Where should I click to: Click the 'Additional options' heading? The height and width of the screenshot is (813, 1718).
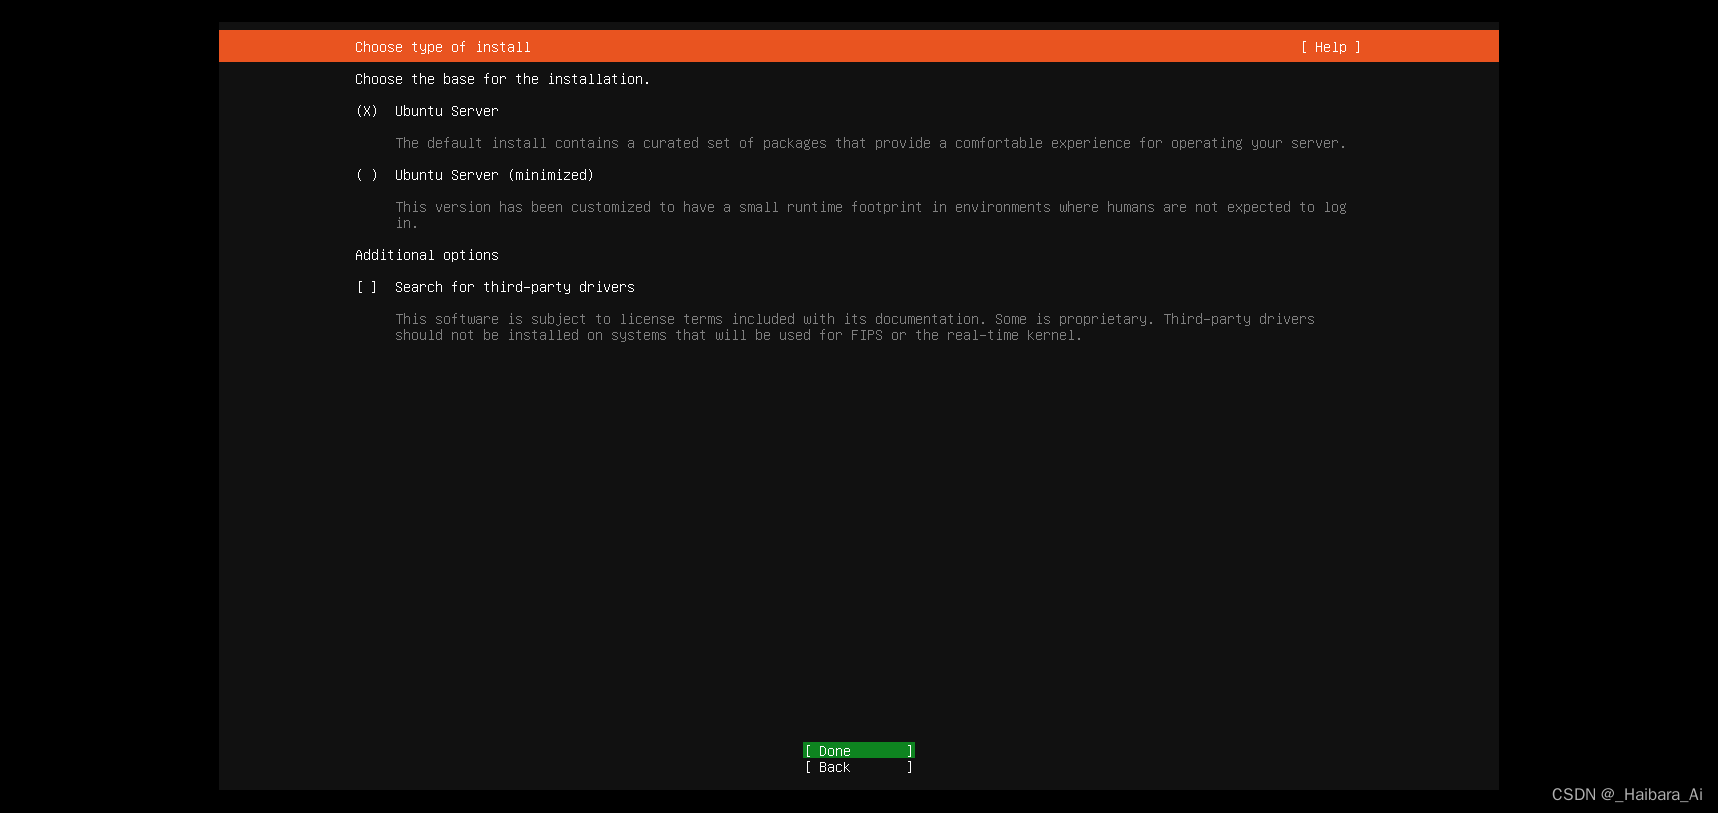[x=426, y=255]
